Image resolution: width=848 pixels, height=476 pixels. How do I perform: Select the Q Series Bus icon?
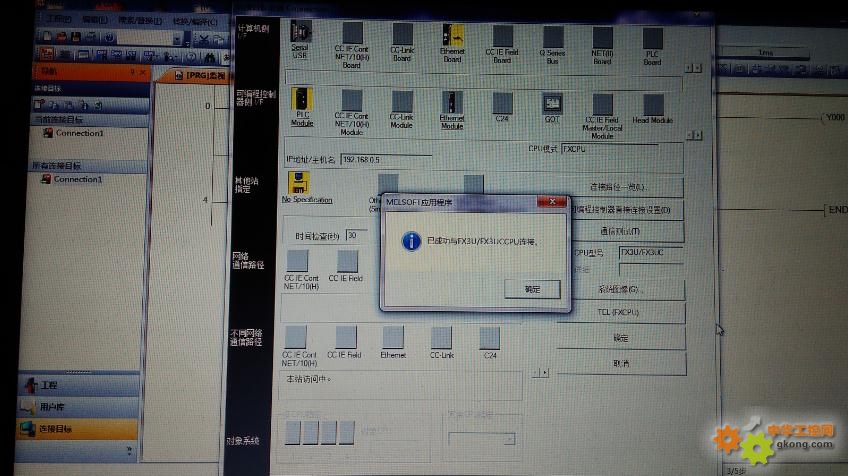coord(553,38)
